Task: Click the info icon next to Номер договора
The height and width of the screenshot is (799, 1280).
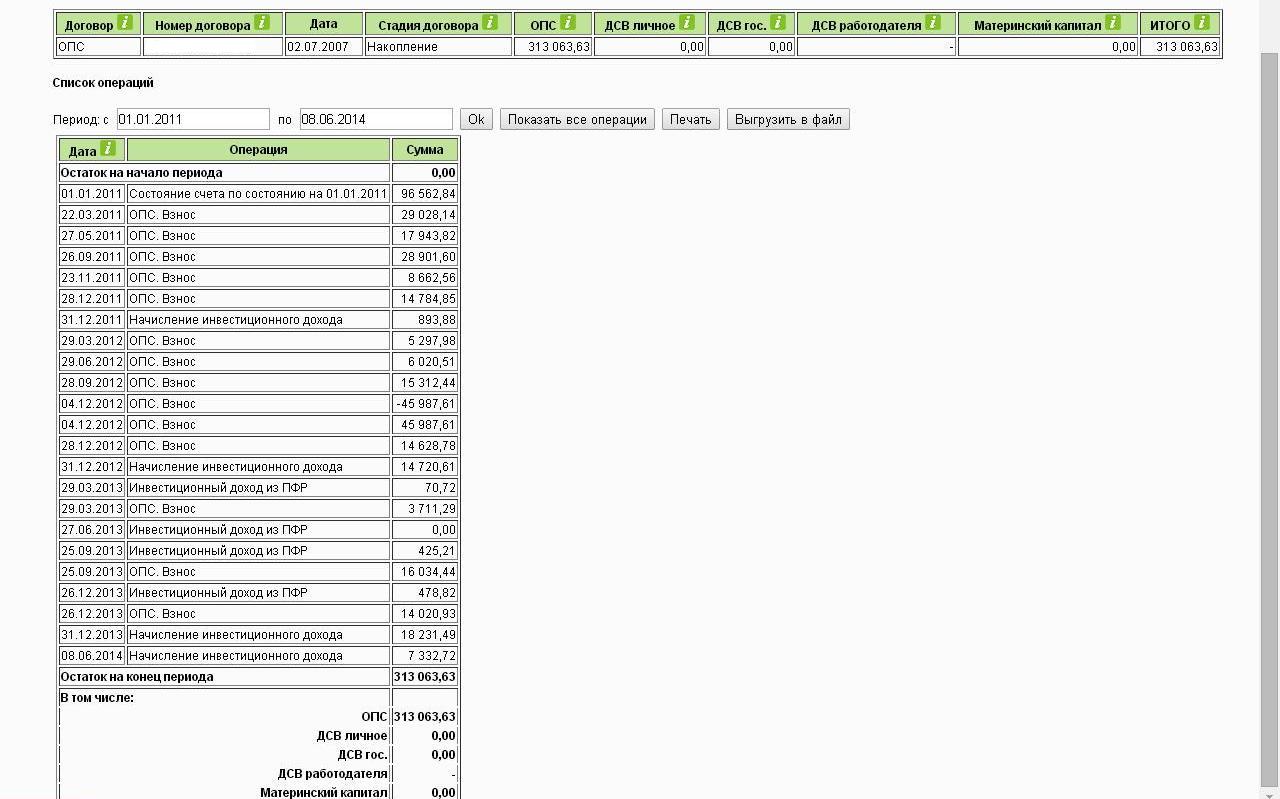Action: (262, 22)
